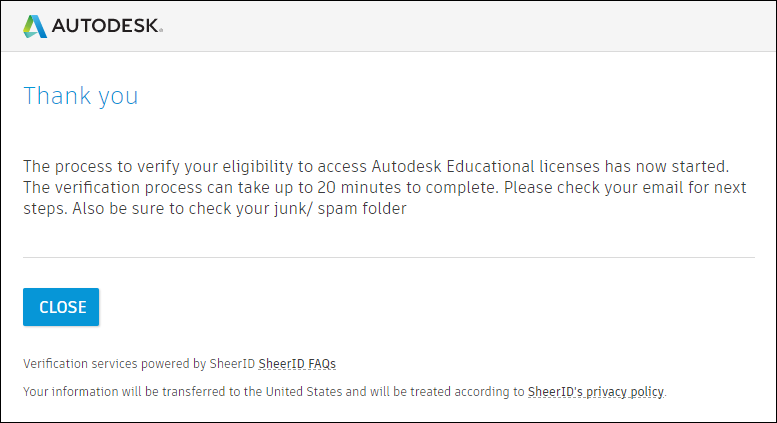Open SheerID's privacy policy link
This screenshot has width=777, height=423.
pyautogui.click(x=596, y=392)
